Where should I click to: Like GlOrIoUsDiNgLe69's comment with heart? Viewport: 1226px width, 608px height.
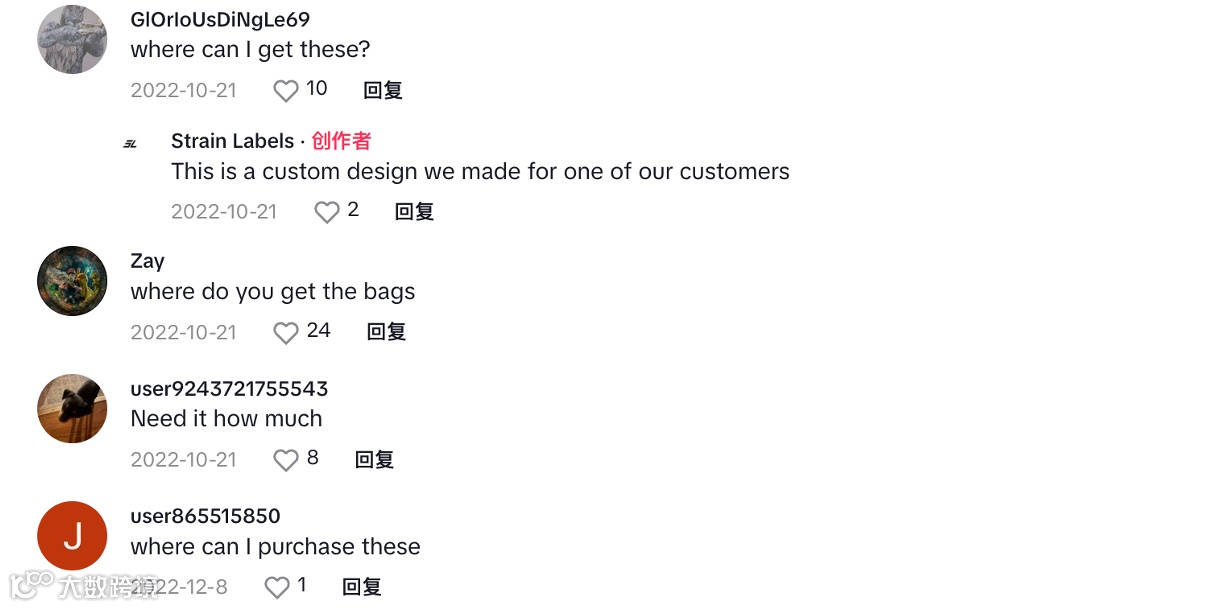[286, 91]
